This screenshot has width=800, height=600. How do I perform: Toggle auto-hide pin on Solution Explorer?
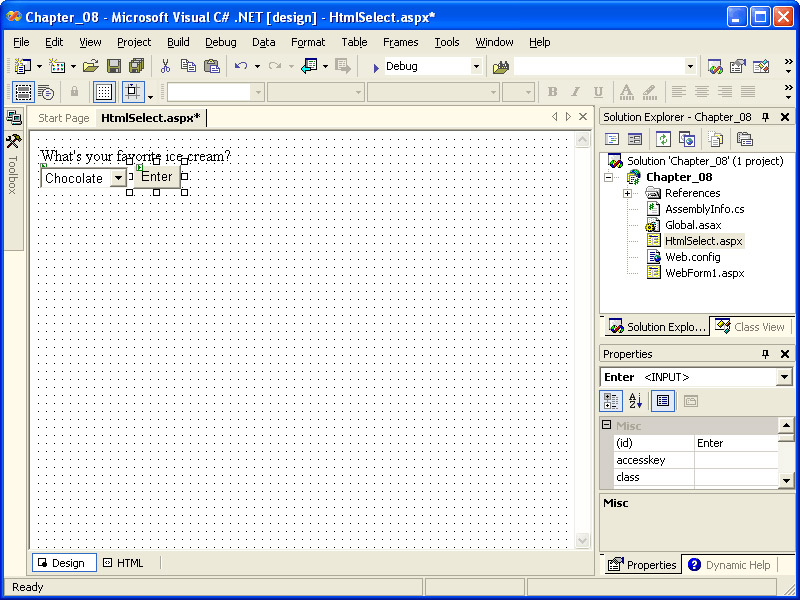pyautogui.click(x=766, y=117)
